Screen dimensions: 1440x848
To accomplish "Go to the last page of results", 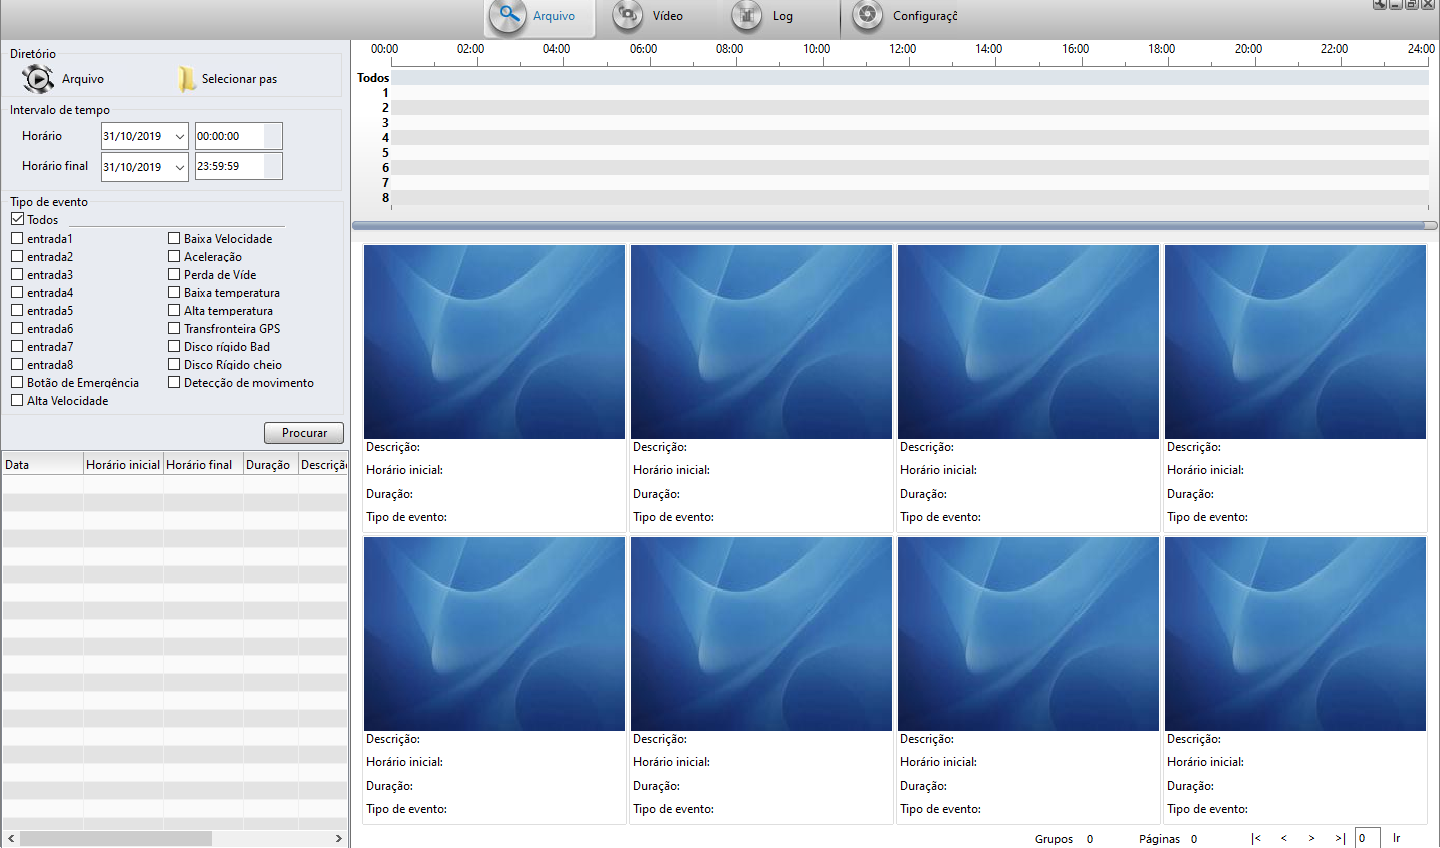I will pos(1340,838).
